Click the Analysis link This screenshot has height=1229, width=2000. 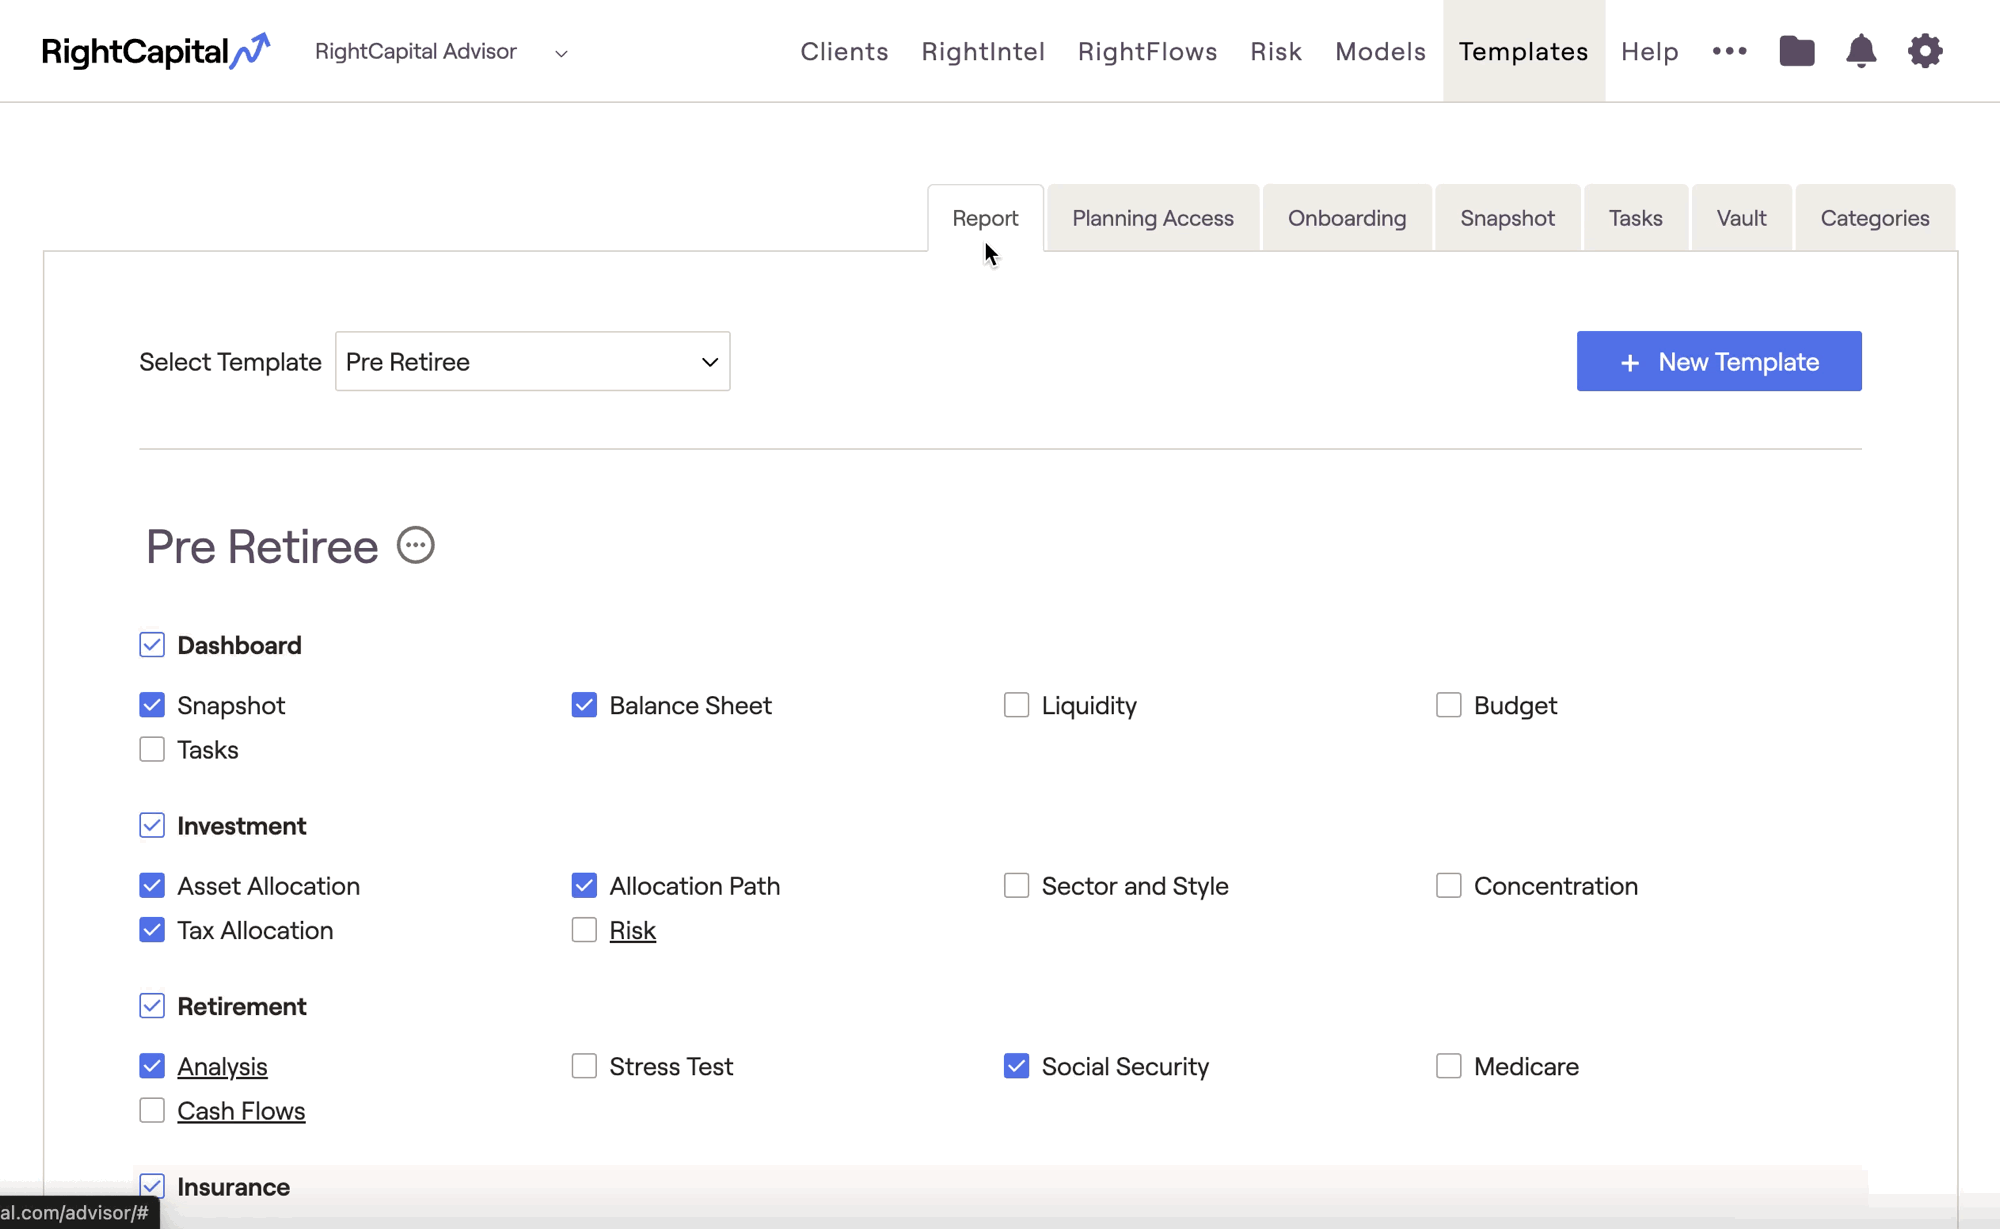click(x=222, y=1066)
